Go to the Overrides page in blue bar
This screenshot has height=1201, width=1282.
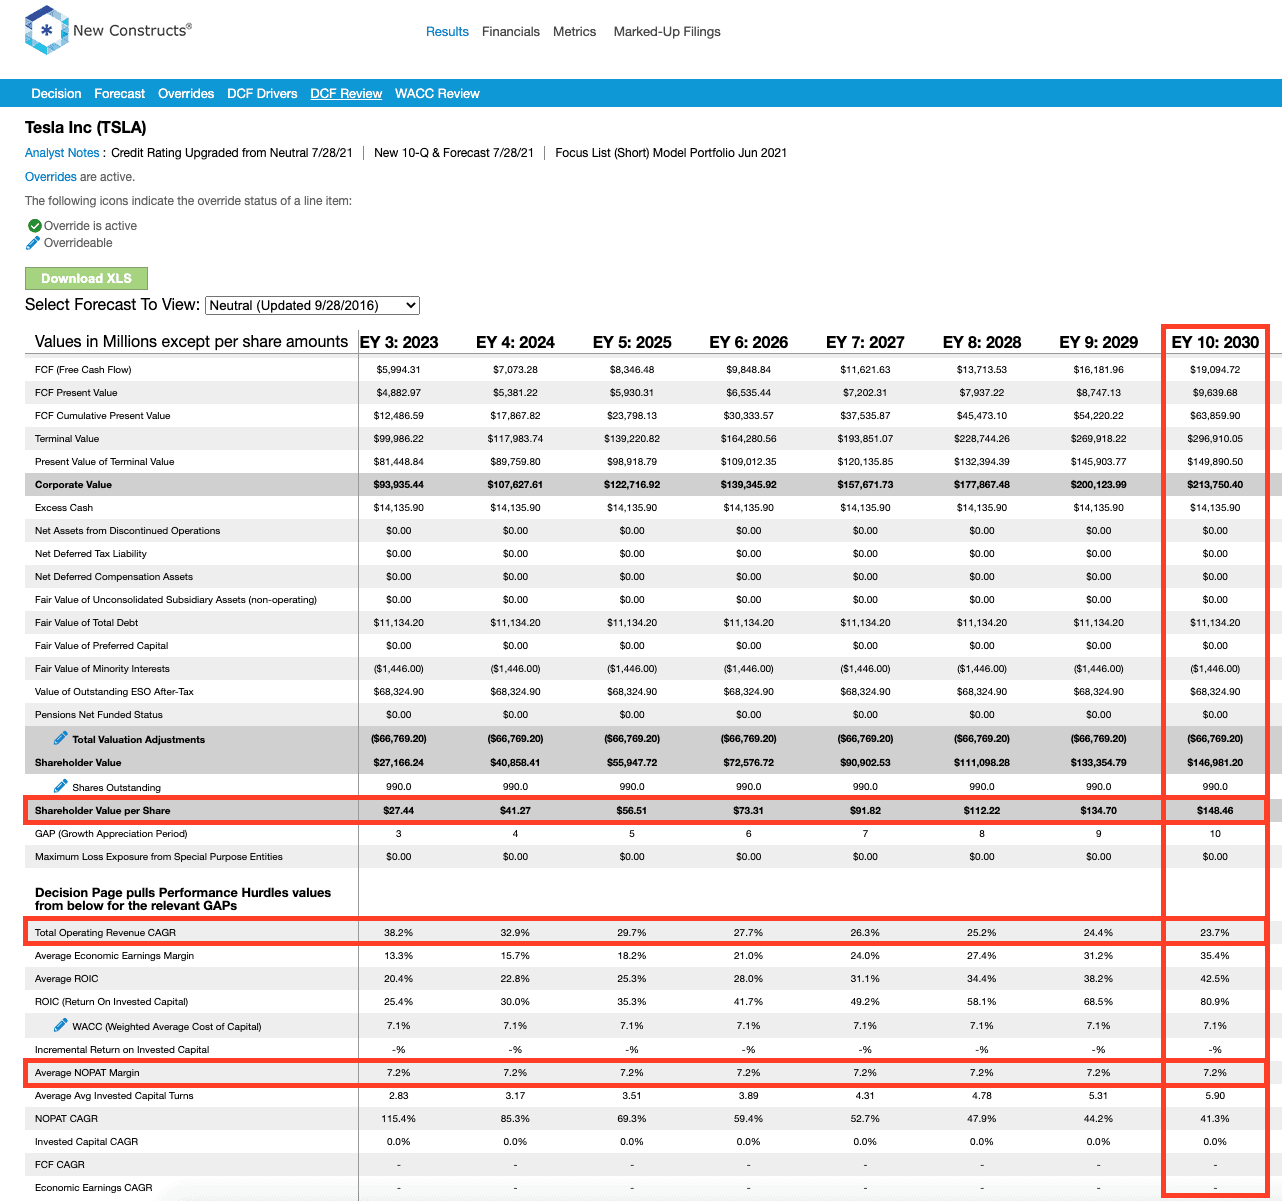click(186, 94)
